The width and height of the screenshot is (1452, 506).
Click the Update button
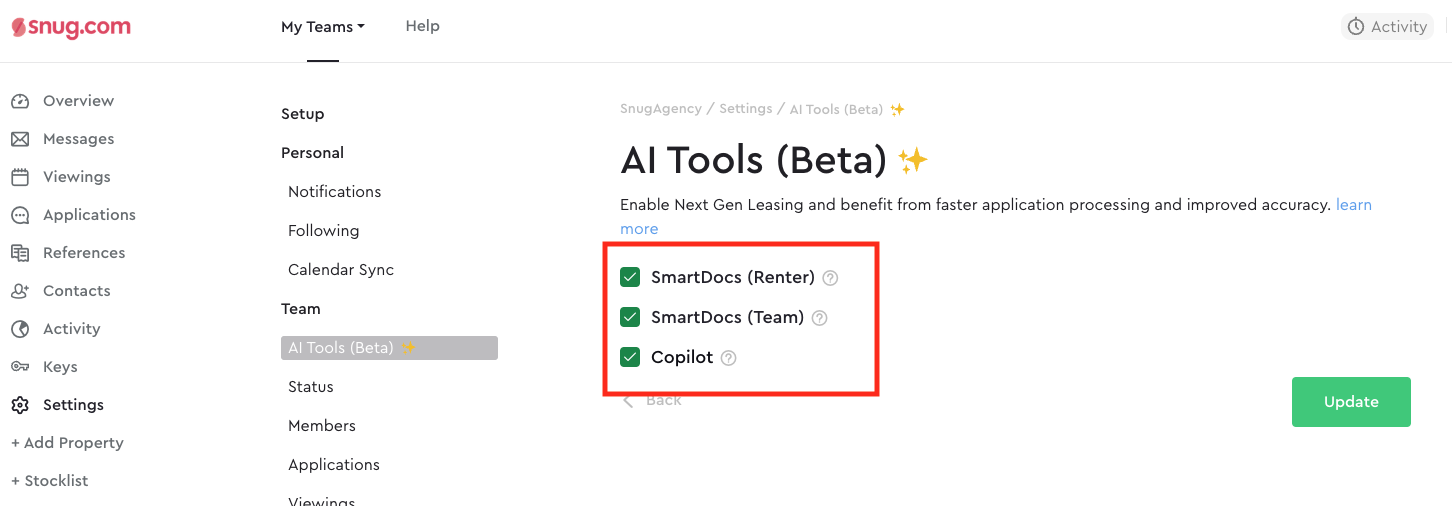tap(1351, 402)
